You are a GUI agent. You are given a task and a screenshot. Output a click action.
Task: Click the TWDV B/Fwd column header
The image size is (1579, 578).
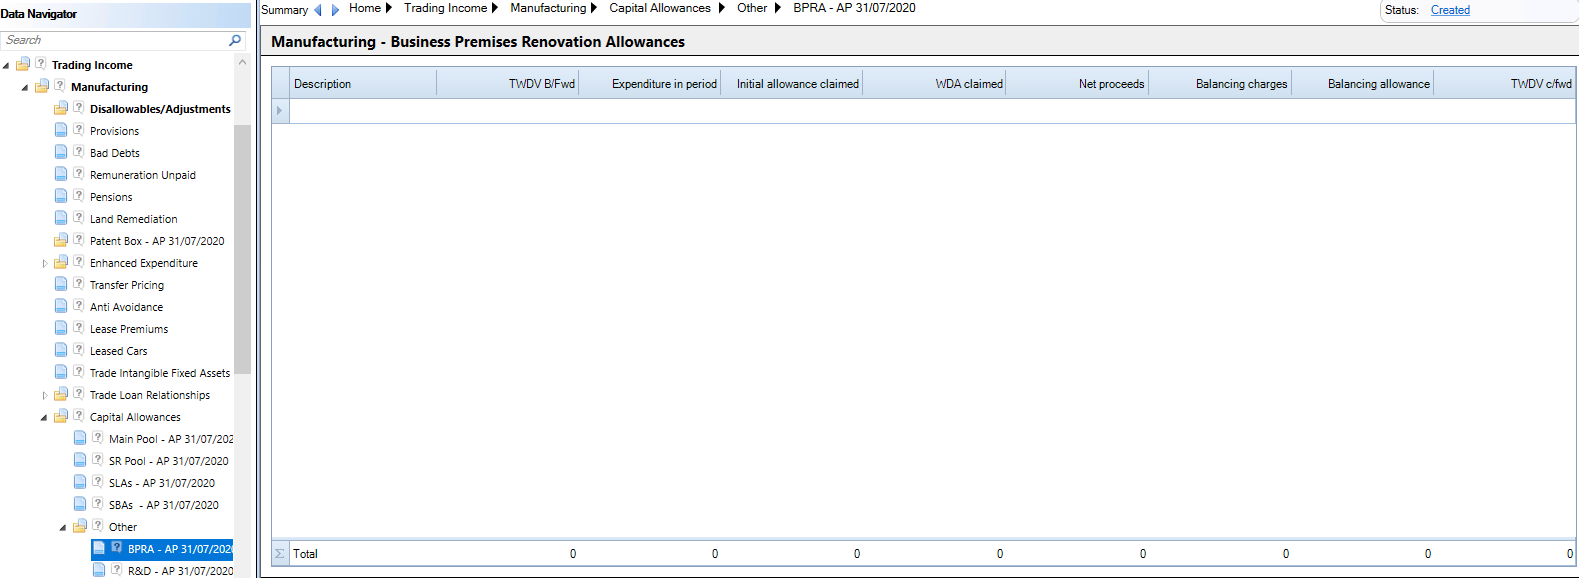(x=508, y=83)
